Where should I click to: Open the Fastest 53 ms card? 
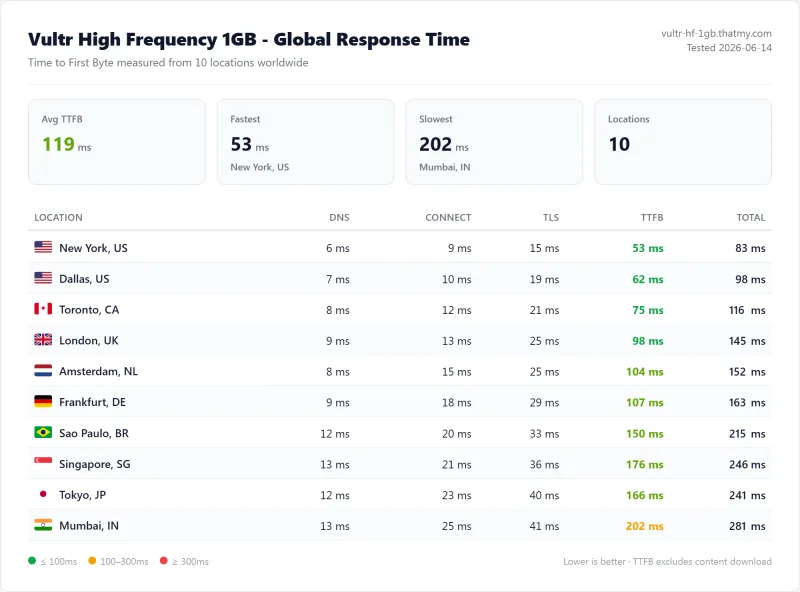(x=306, y=142)
